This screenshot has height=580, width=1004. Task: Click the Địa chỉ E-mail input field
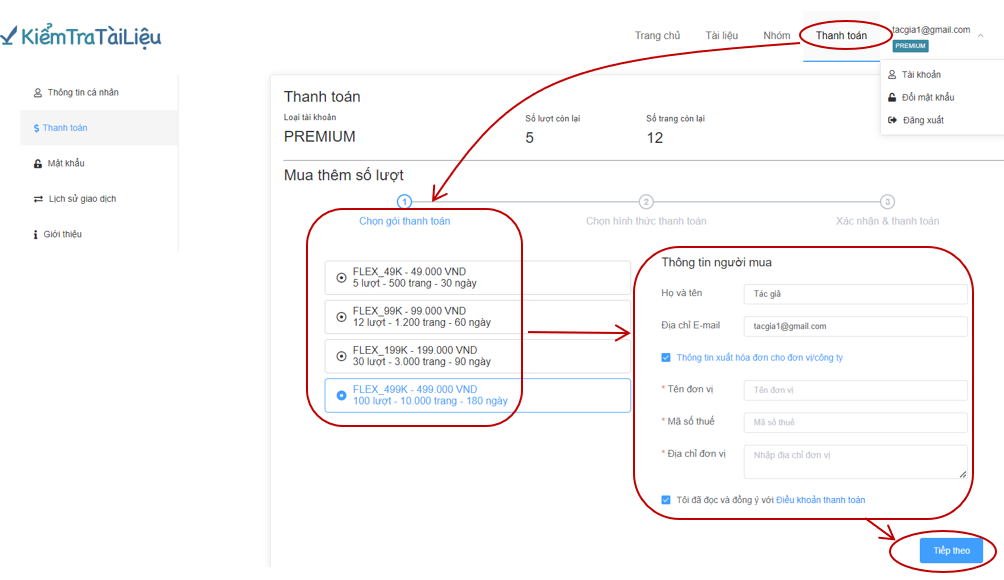click(855, 326)
